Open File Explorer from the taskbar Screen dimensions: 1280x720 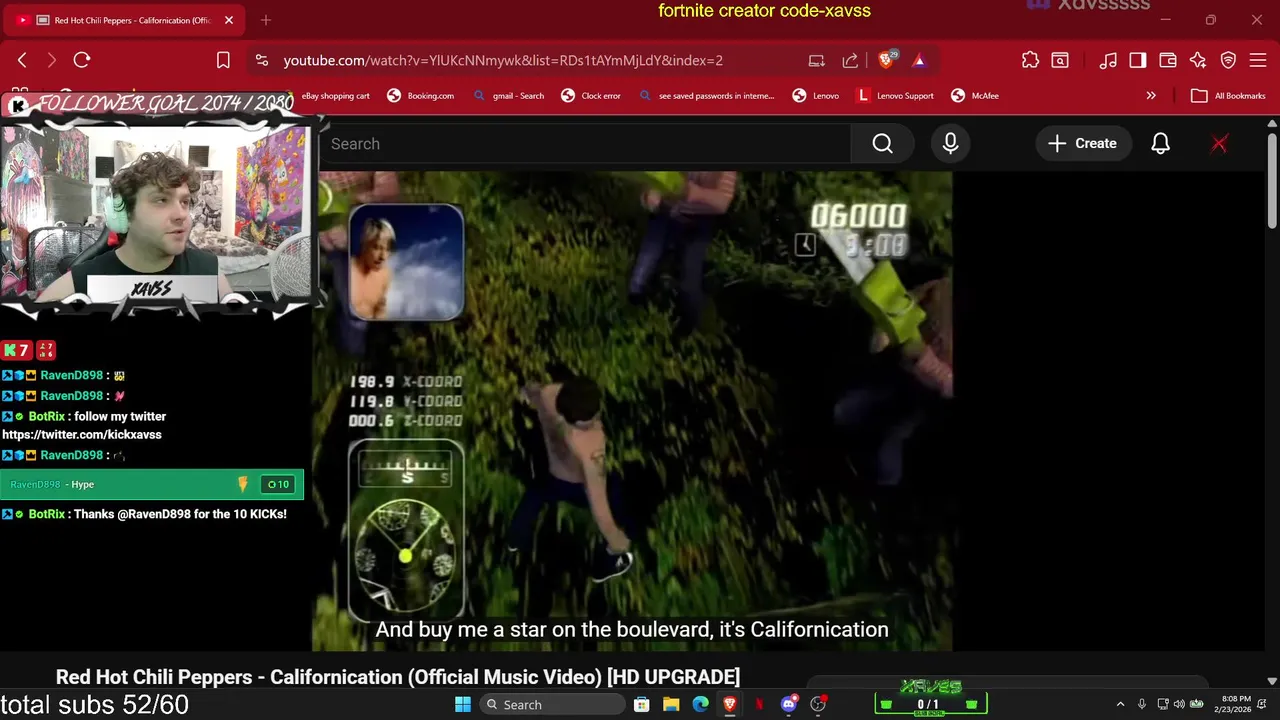[671, 705]
